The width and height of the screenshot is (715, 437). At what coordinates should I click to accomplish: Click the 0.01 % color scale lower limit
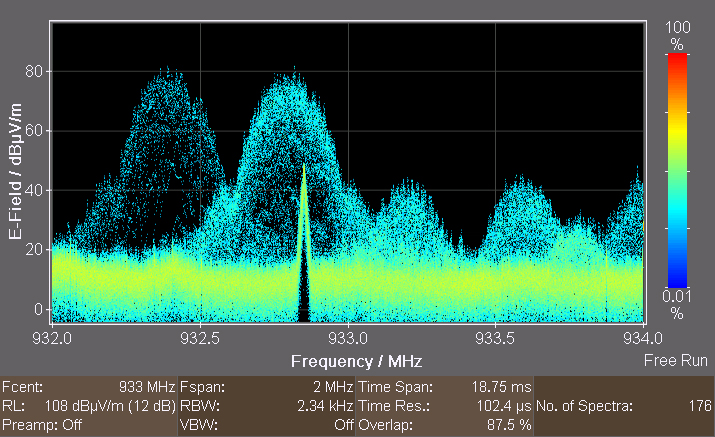coord(677,304)
